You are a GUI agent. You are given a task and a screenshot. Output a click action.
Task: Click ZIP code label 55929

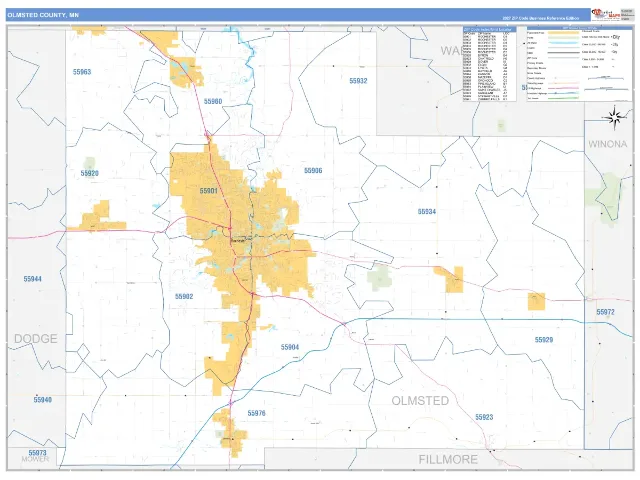(x=544, y=340)
